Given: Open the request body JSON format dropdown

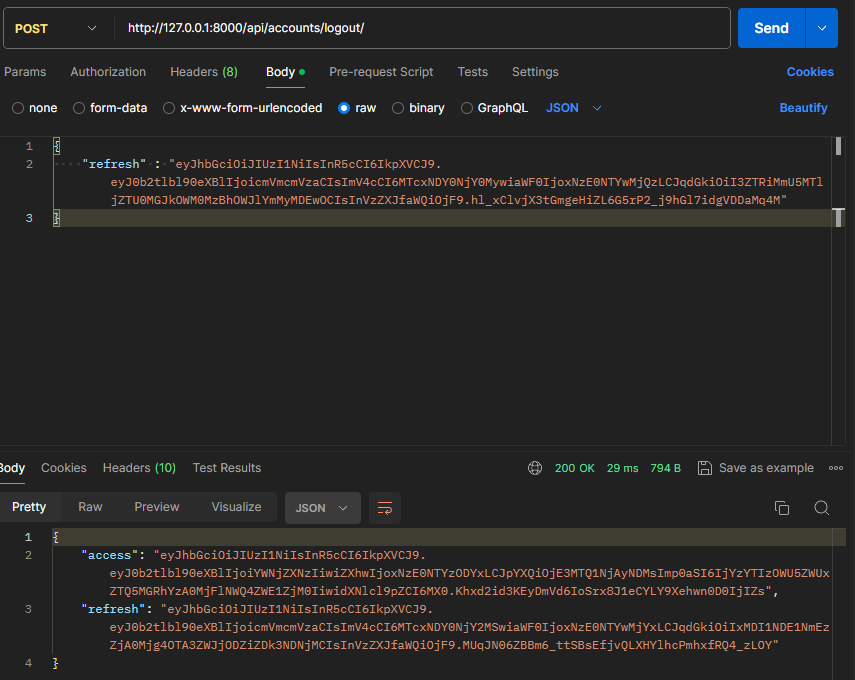Looking at the screenshot, I should point(574,108).
